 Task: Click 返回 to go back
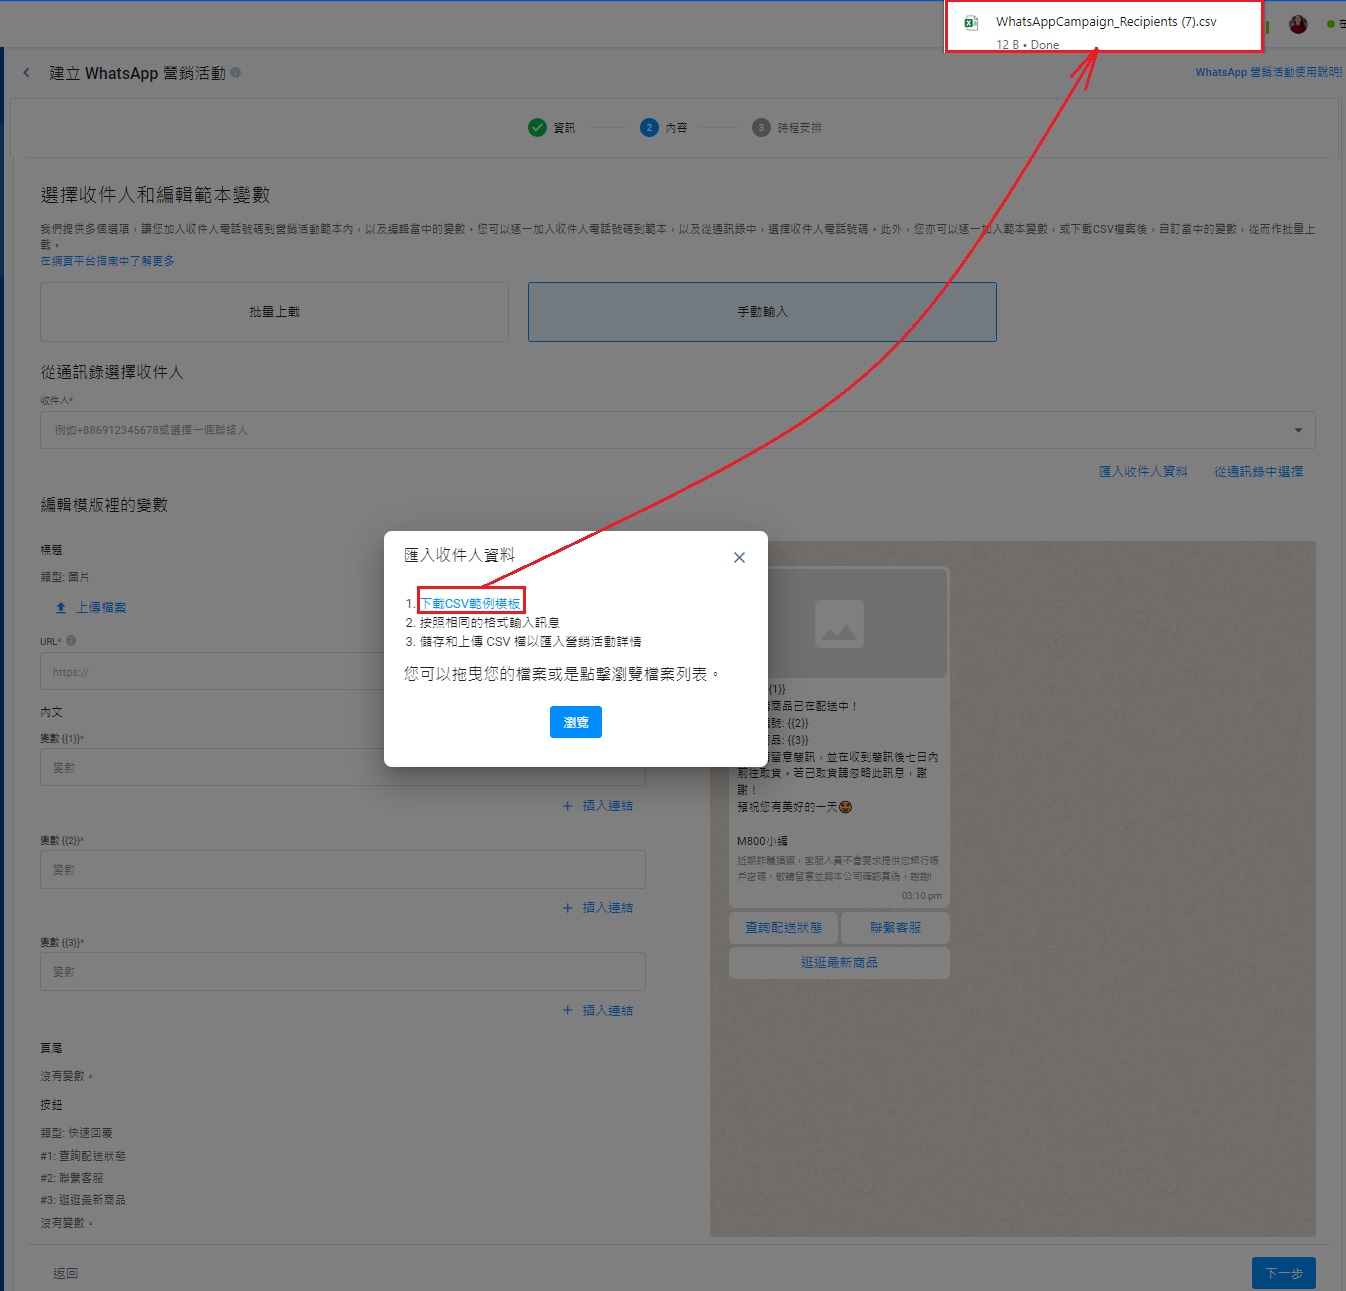coord(65,1273)
